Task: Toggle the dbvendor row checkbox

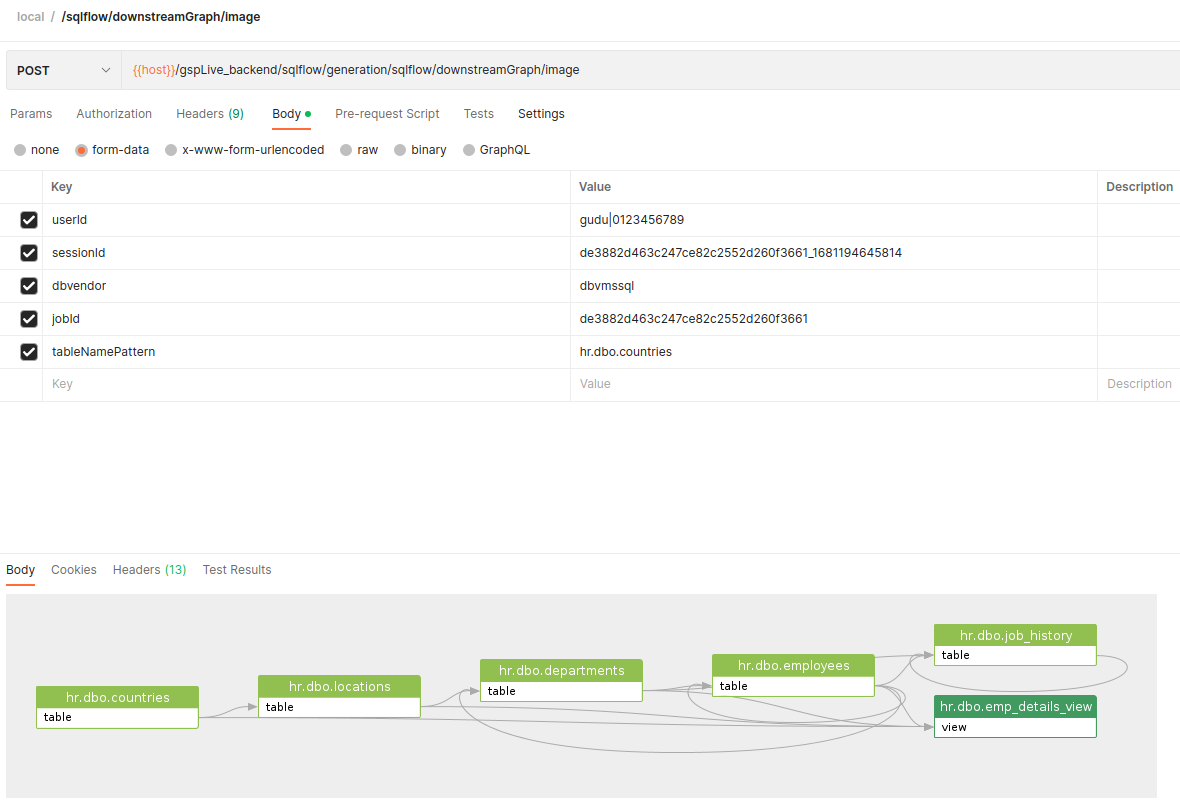Action: tap(29, 286)
